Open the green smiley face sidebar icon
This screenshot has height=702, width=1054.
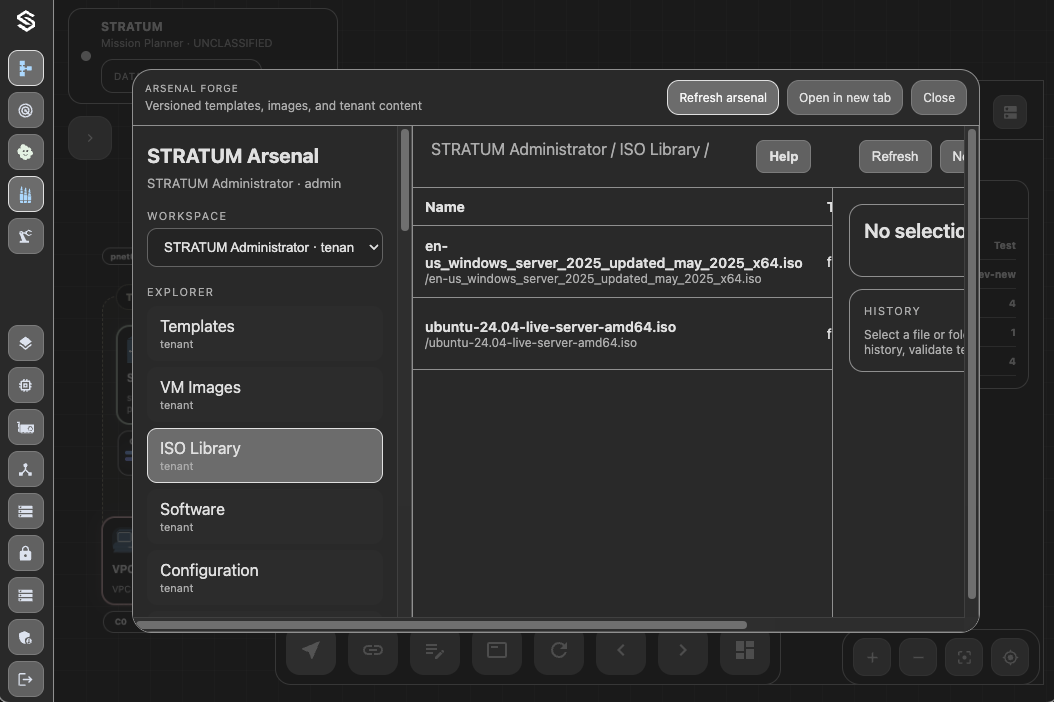pyautogui.click(x=26, y=152)
